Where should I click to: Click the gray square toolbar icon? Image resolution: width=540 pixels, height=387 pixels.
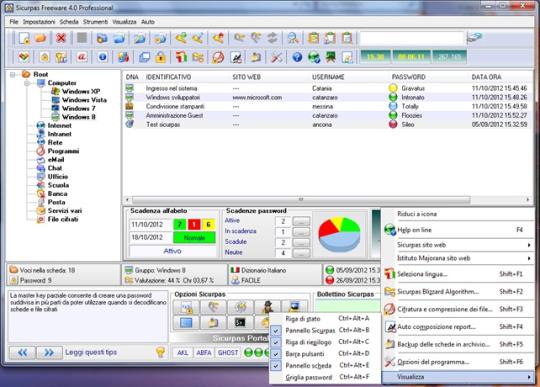(x=82, y=38)
